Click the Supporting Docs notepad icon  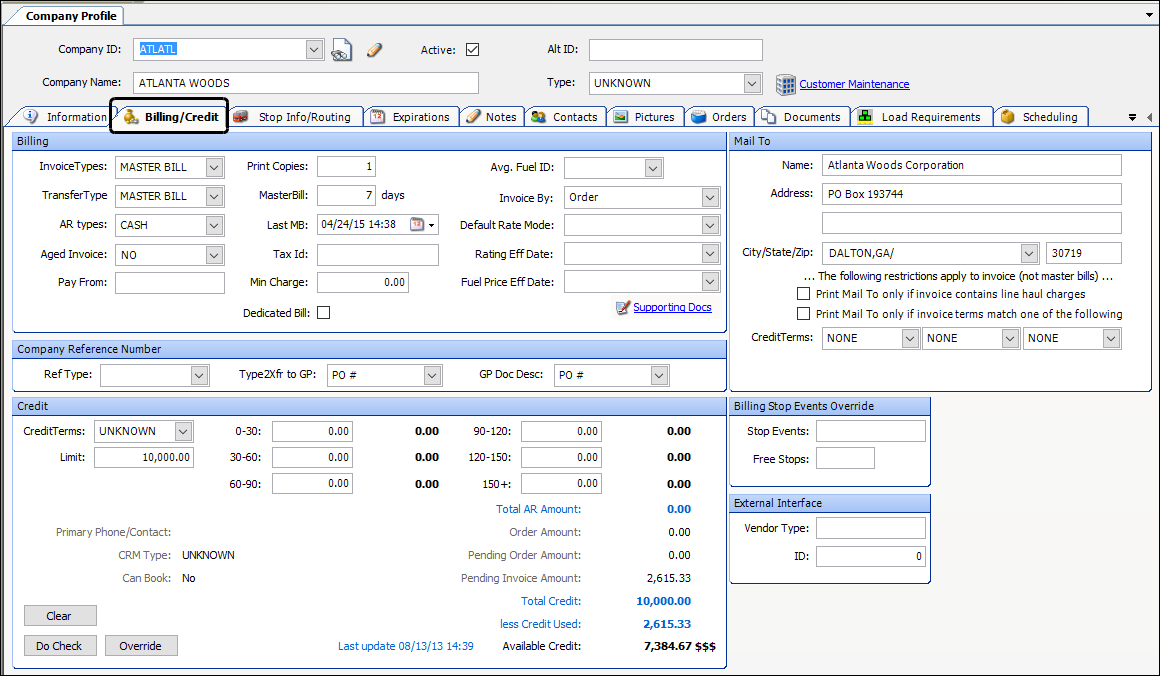coord(623,308)
